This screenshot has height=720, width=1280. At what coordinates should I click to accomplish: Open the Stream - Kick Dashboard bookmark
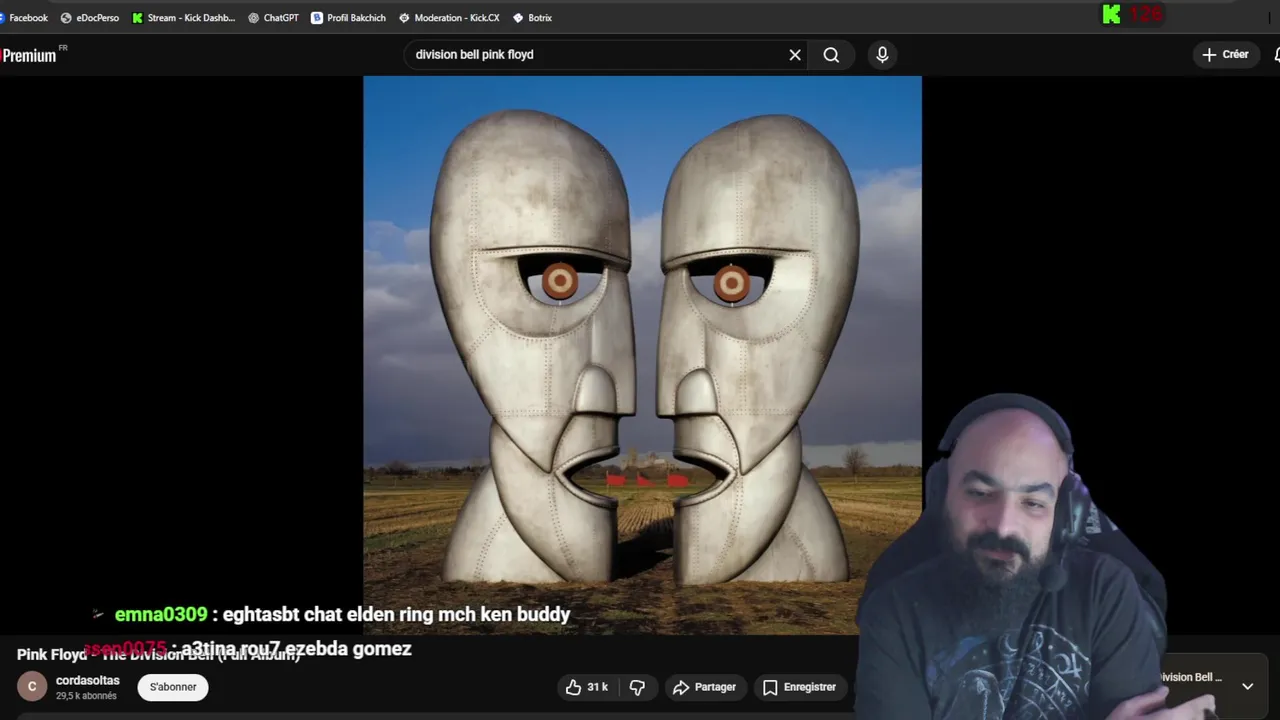[183, 17]
